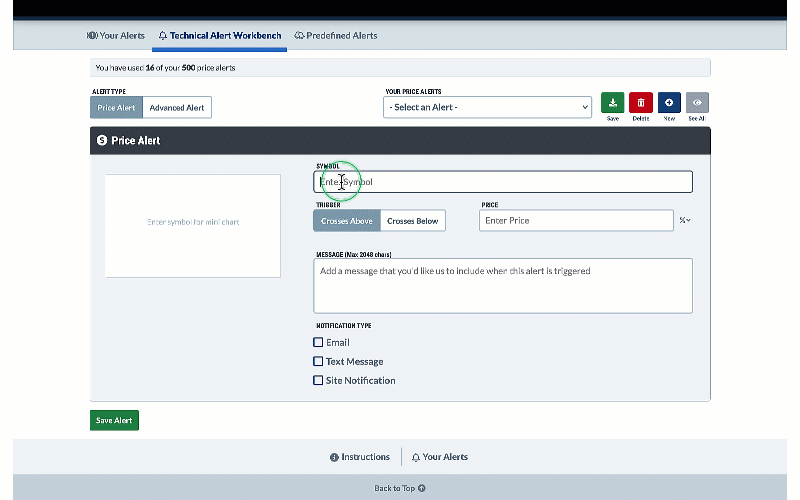Click the green Save alert icon
The width and height of the screenshot is (800, 500).
coord(613,103)
